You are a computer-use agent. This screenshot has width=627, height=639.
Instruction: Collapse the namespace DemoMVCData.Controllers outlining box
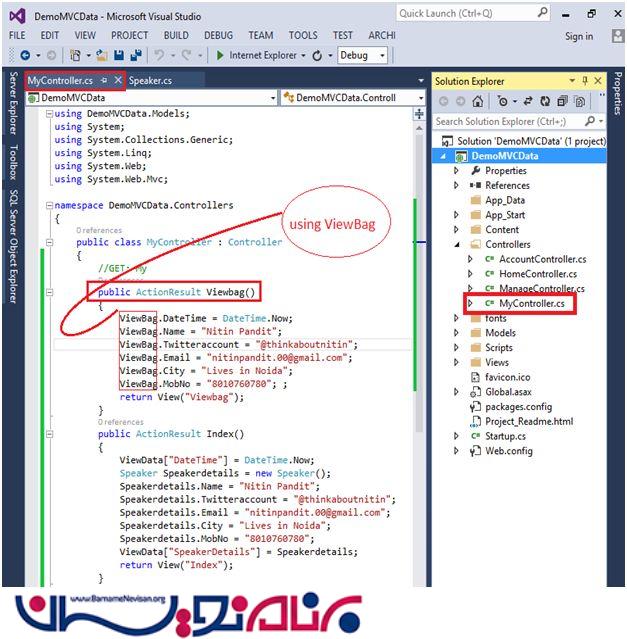49,205
